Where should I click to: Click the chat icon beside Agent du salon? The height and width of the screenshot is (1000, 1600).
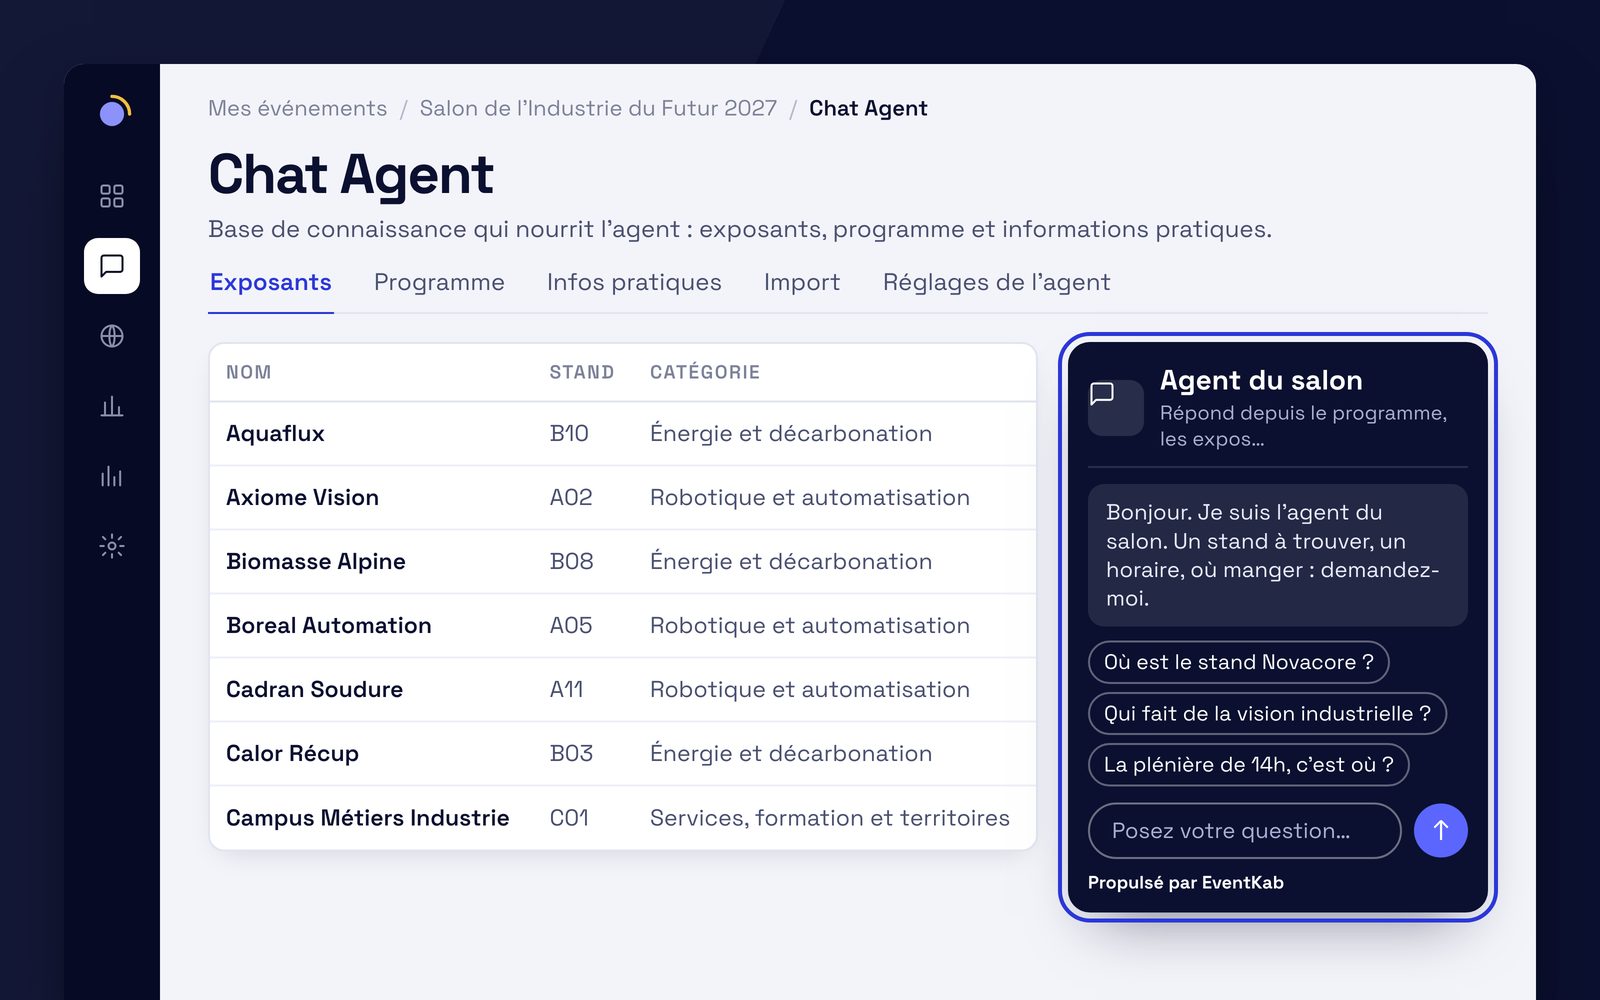(x=1115, y=408)
